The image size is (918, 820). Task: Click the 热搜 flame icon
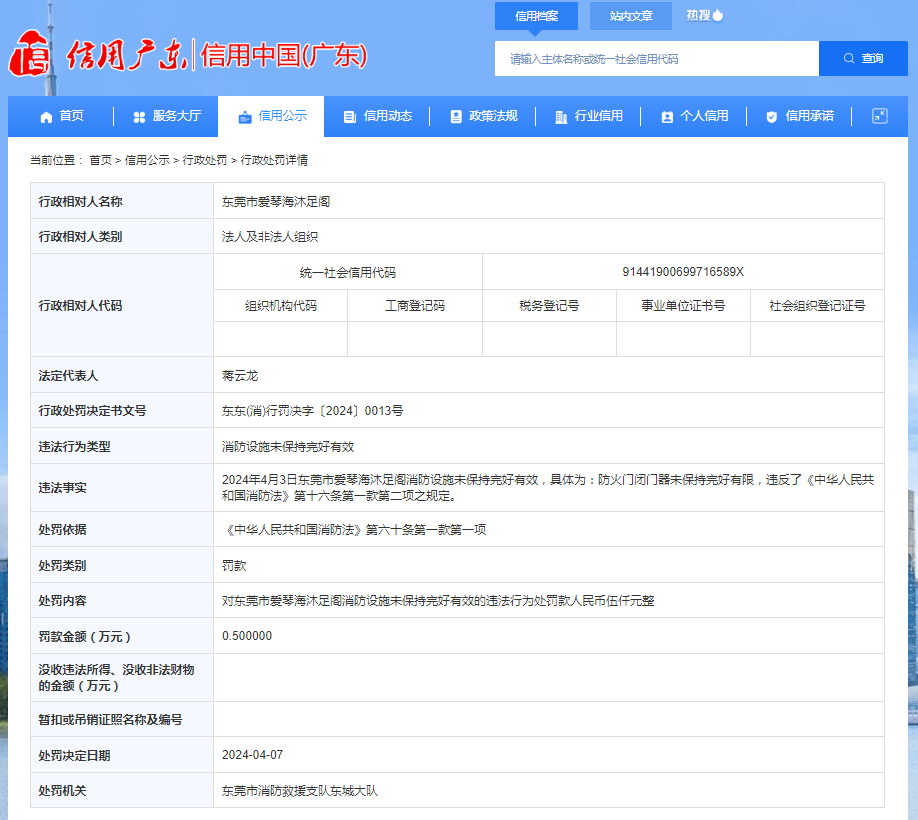[x=718, y=15]
